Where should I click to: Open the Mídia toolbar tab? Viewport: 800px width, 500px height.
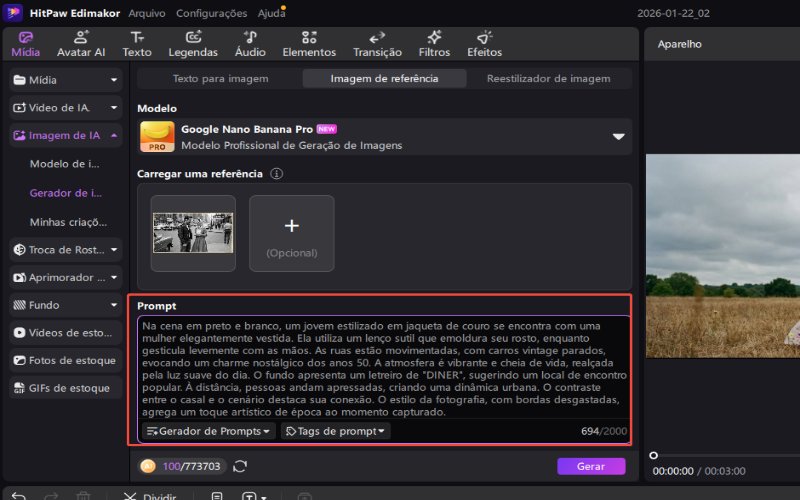26,44
